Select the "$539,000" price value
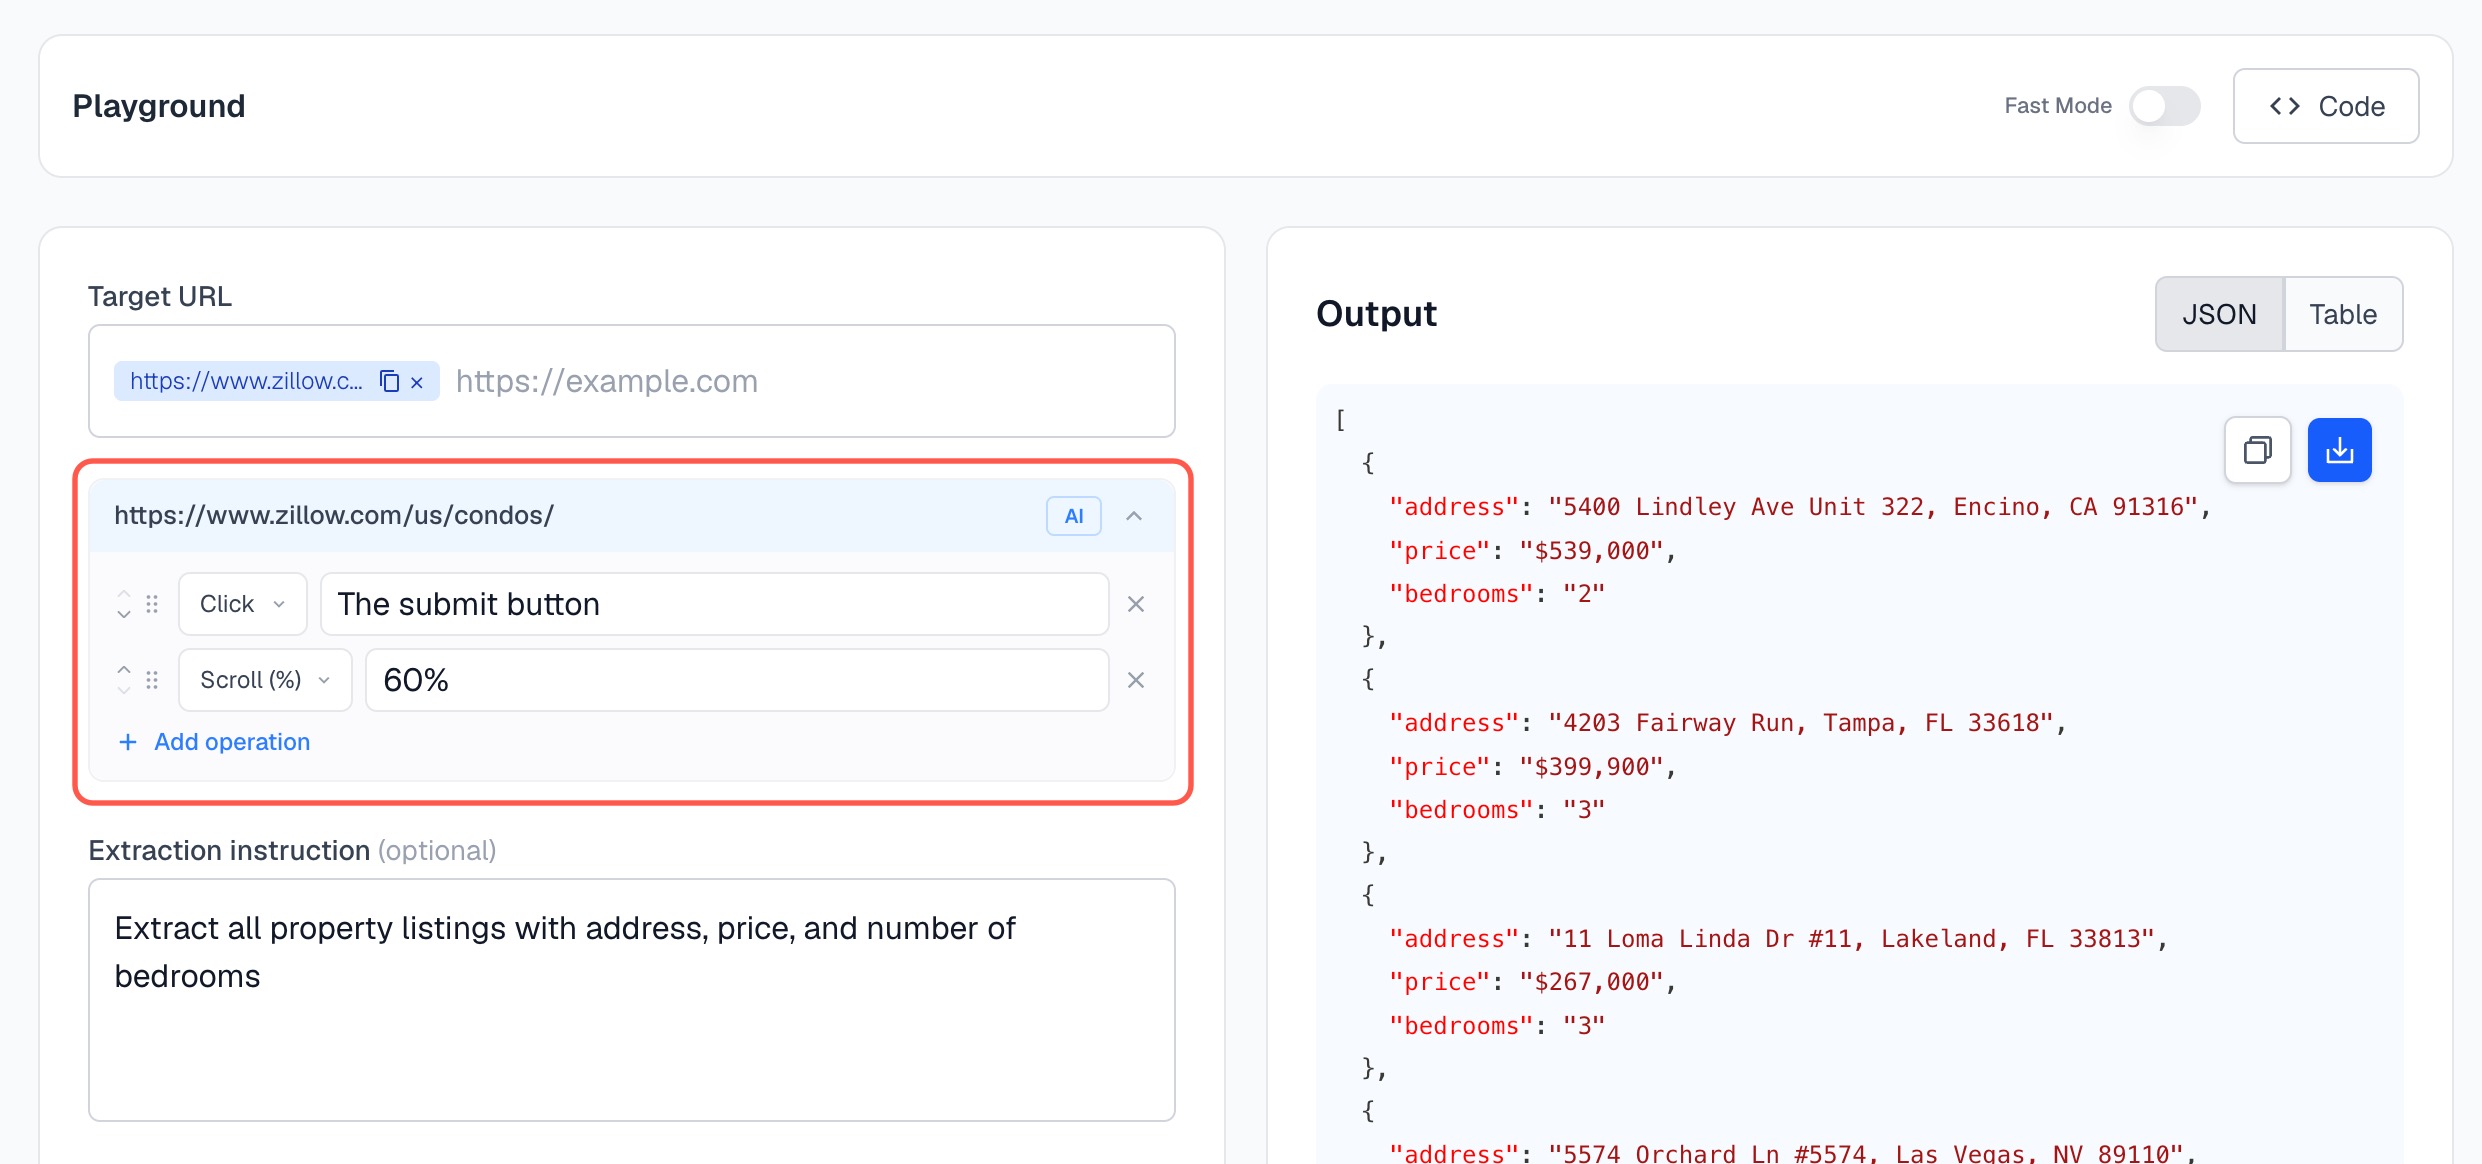The width and height of the screenshot is (2482, 1164). click(x=1591, y=550)
